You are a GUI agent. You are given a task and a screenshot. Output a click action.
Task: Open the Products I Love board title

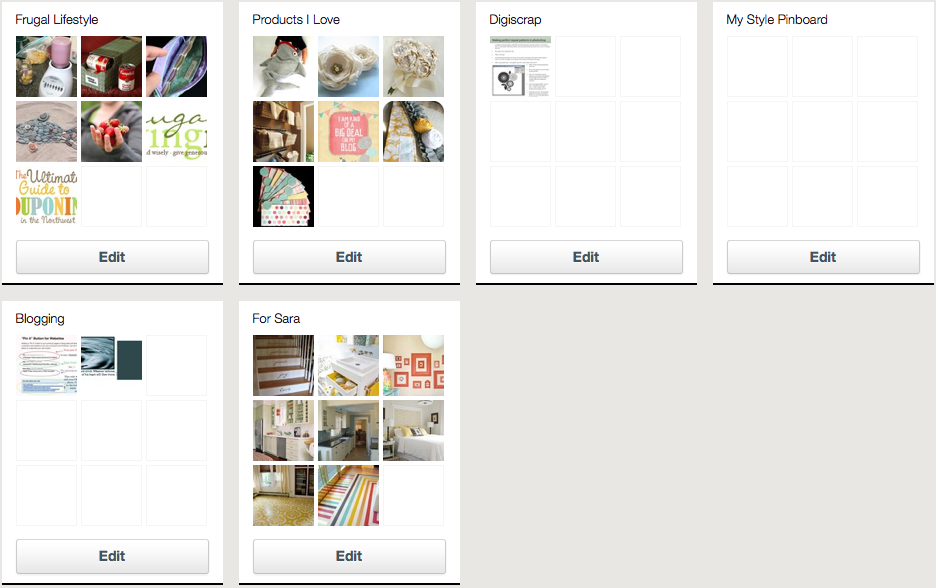coord(296,20)
